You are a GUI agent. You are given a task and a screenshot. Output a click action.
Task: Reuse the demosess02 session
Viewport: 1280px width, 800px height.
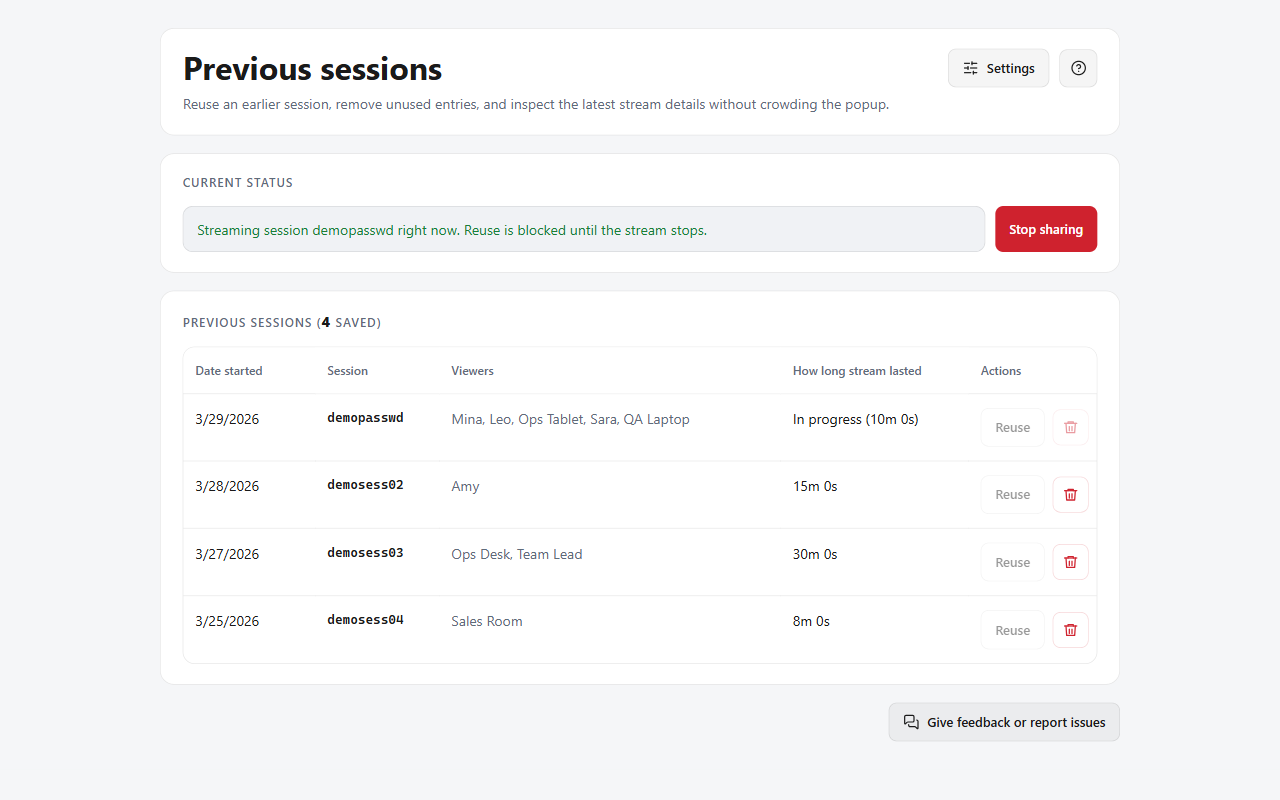1012,495
